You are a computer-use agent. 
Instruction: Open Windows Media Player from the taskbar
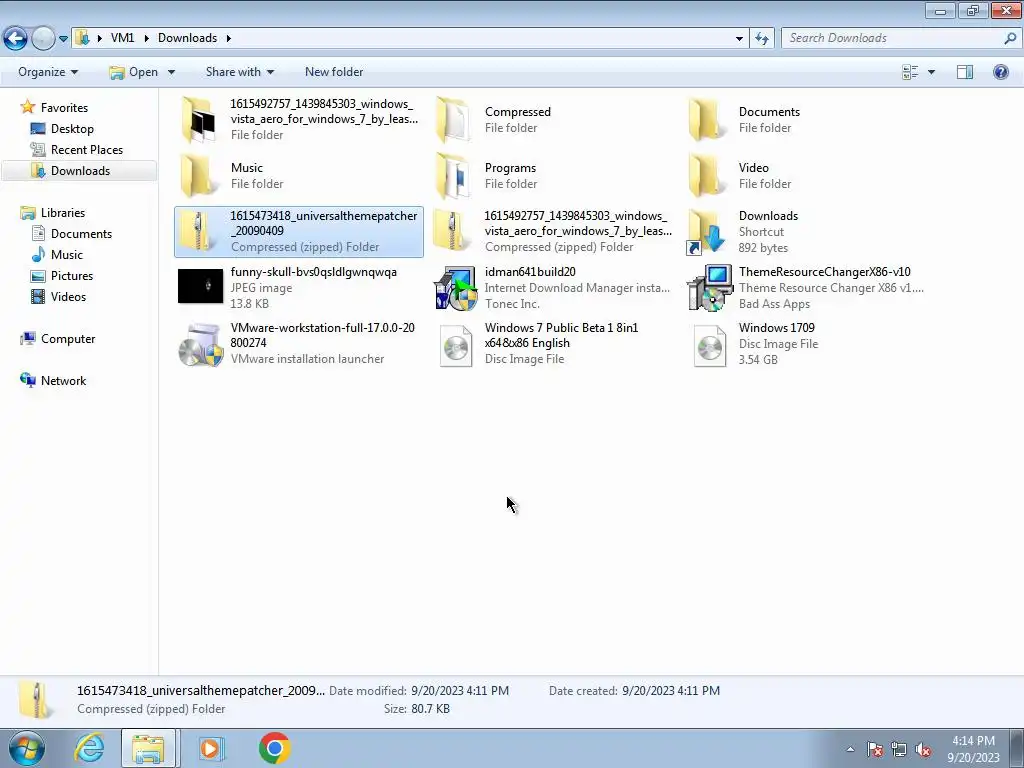pos(210,748)
